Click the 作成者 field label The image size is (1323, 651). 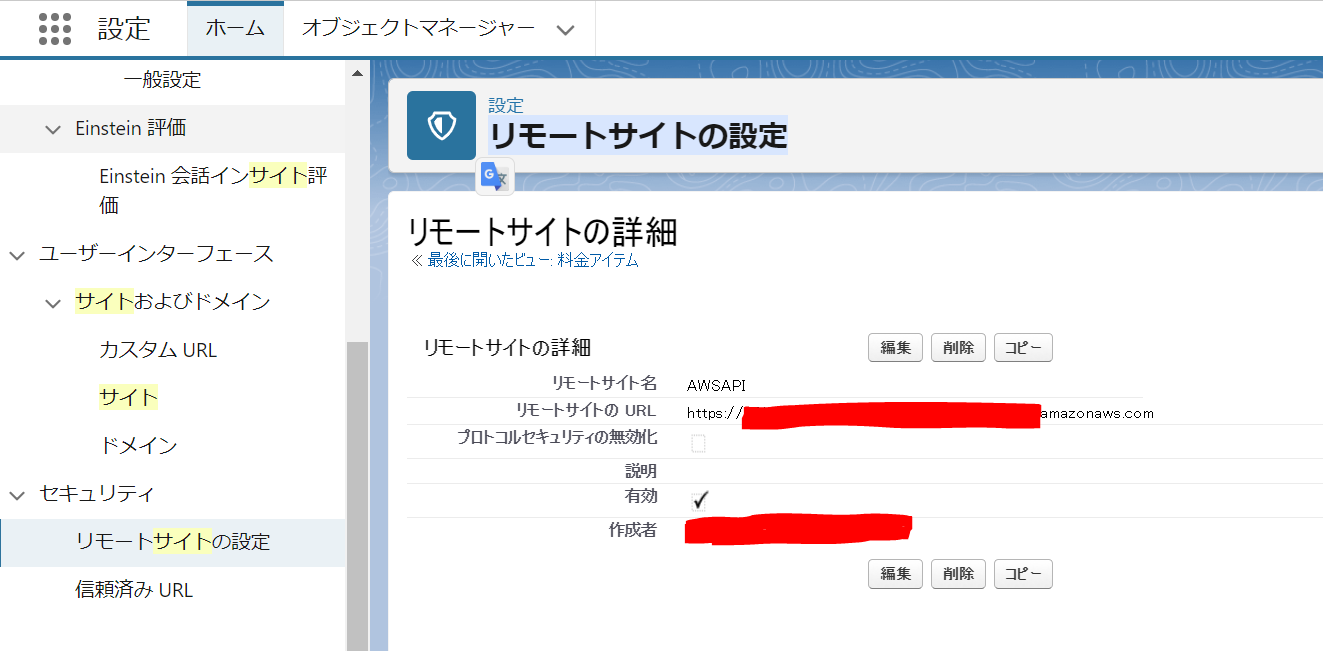633,530
